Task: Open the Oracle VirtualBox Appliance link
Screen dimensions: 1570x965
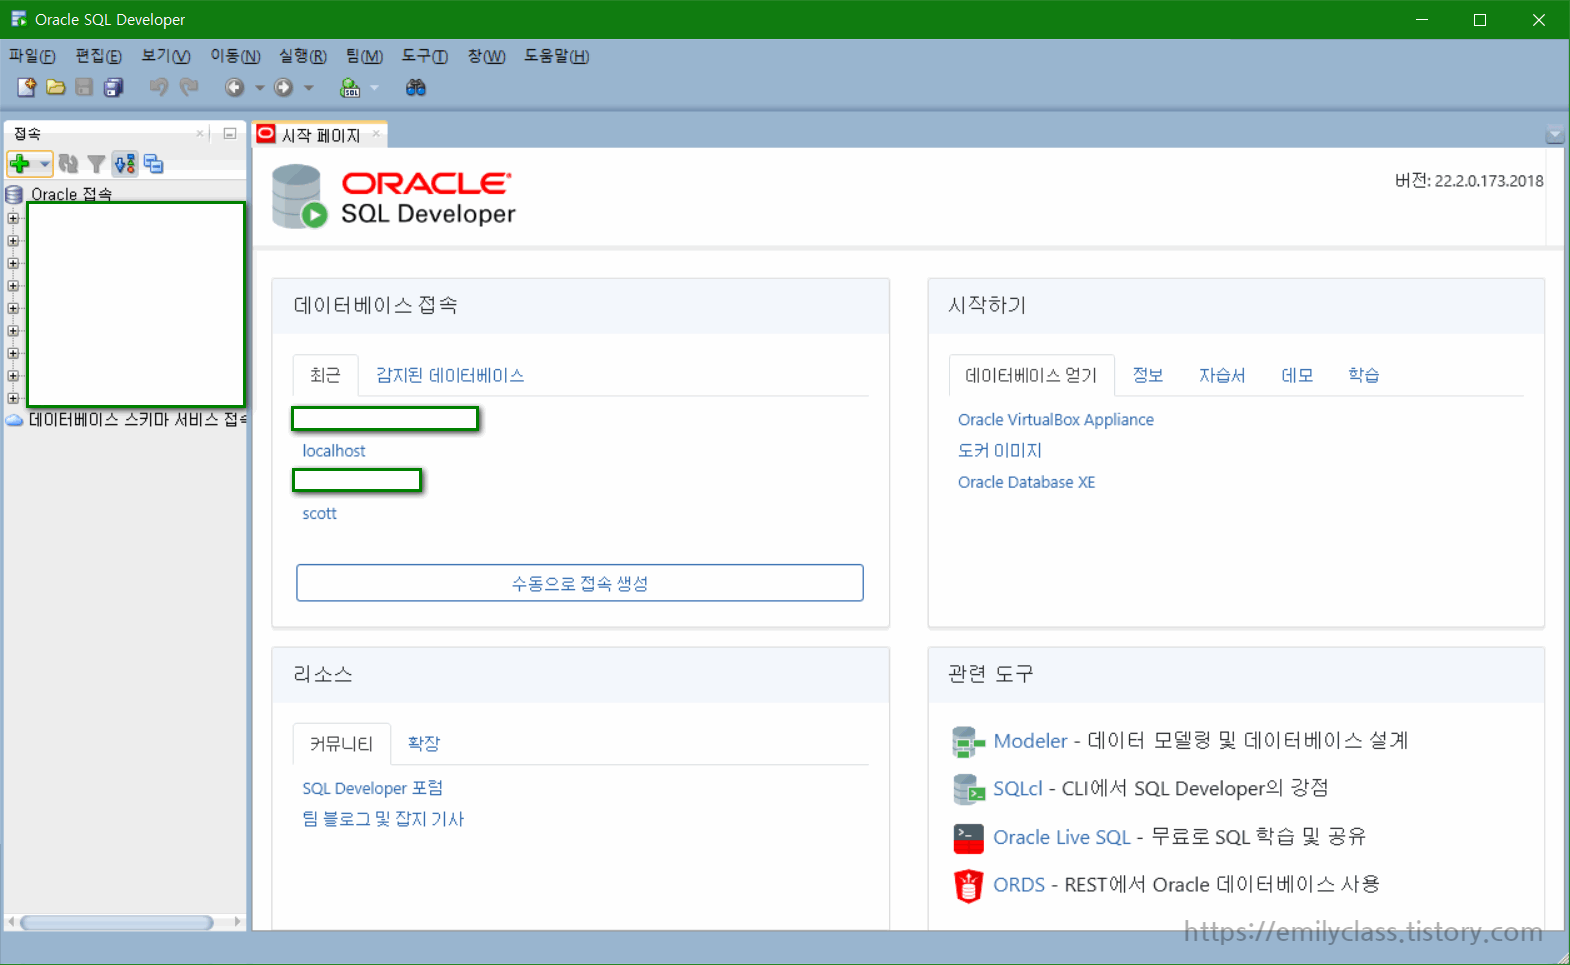Action: pos(1056,420)
